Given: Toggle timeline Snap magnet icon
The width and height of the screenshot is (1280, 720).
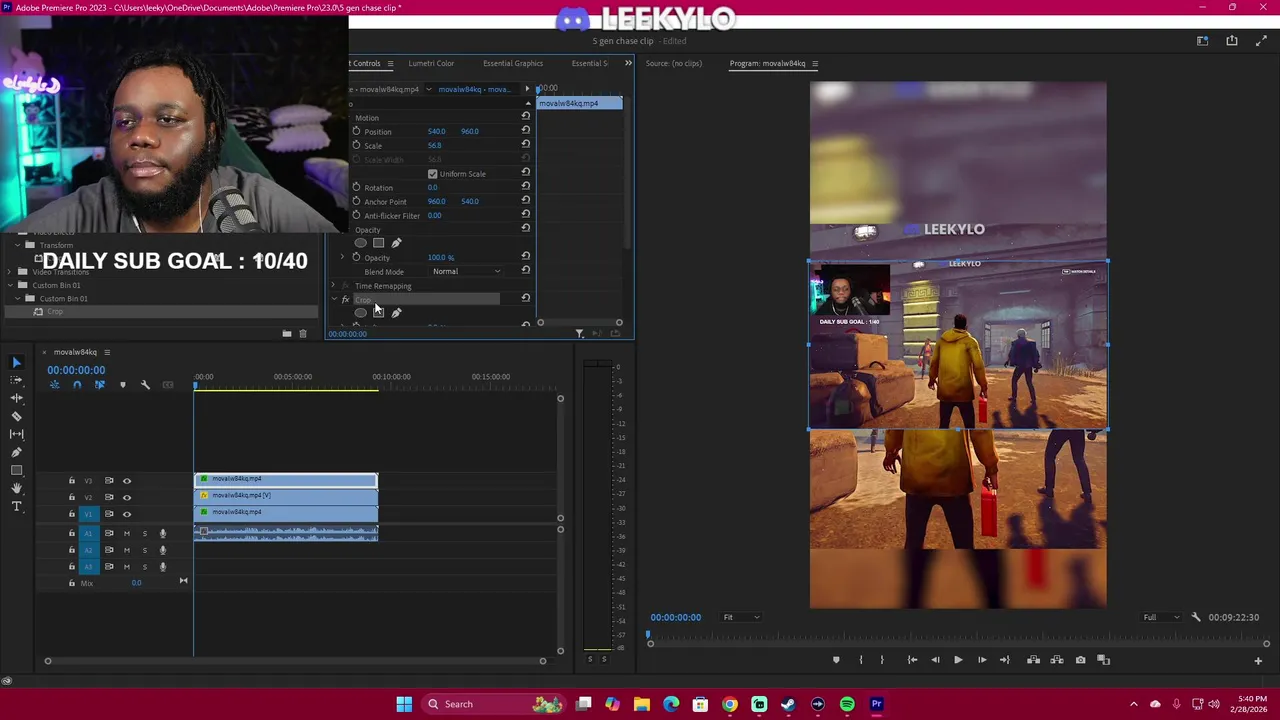Looking at the screenshot, I should coord(77,385).
